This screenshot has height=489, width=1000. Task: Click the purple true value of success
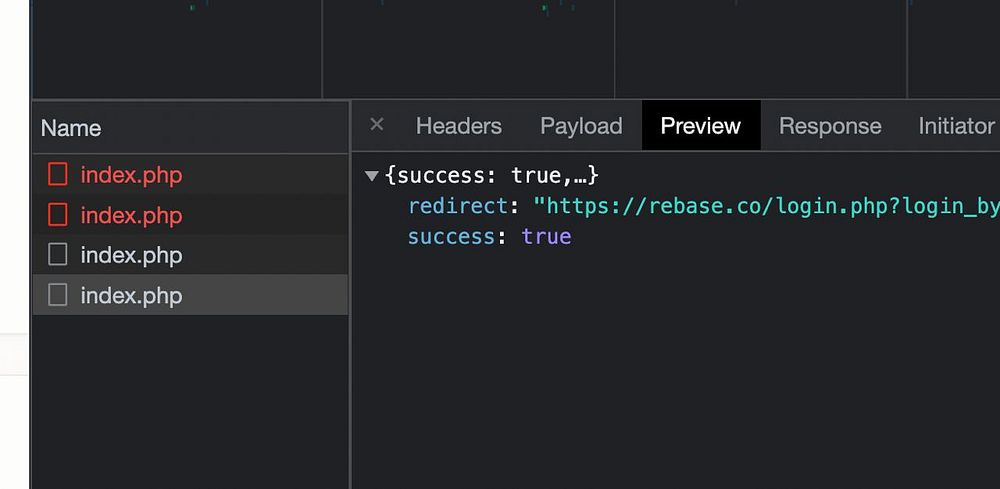tap(546, 237)
